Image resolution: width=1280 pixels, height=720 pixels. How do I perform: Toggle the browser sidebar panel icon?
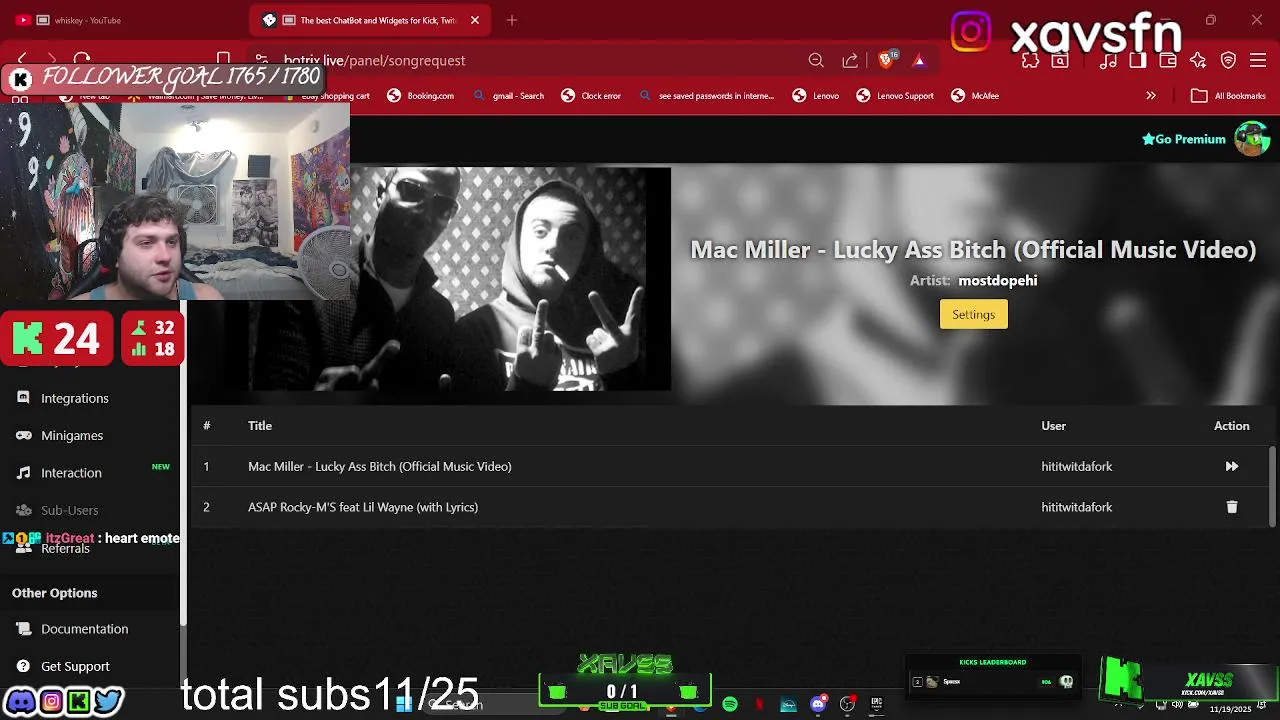pyautogui.click(x=1138, y=60)
